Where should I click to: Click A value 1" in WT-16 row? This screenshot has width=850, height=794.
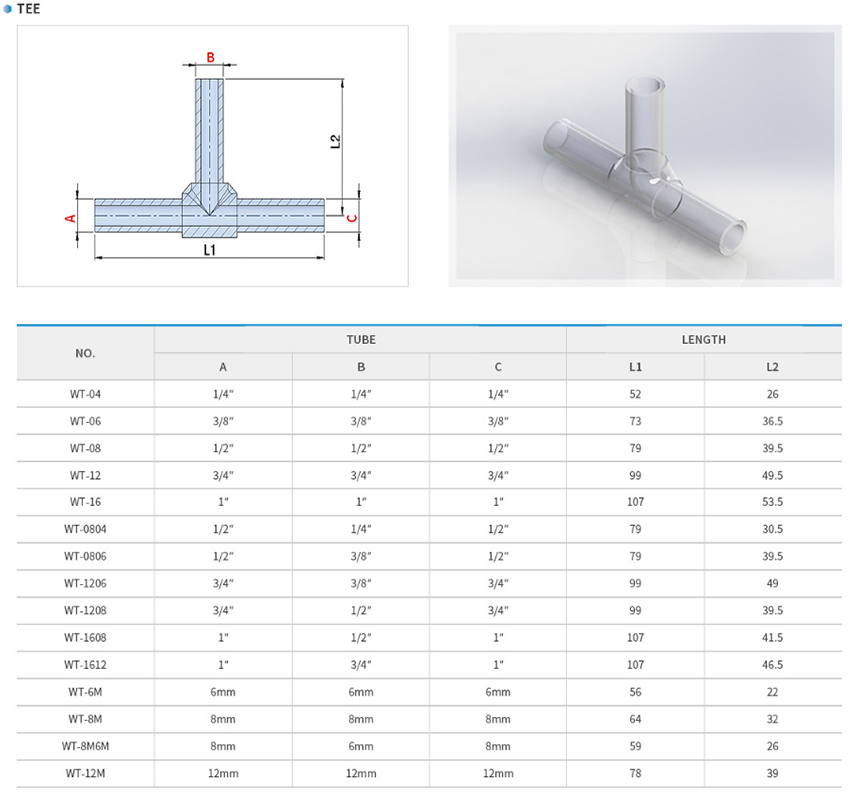(223, 502)
